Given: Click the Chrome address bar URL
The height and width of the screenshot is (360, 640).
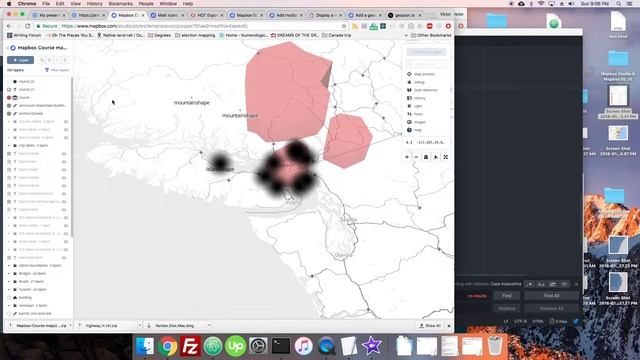Looking at the screenshot, I should pyautogui.click(x=155, y=26).
